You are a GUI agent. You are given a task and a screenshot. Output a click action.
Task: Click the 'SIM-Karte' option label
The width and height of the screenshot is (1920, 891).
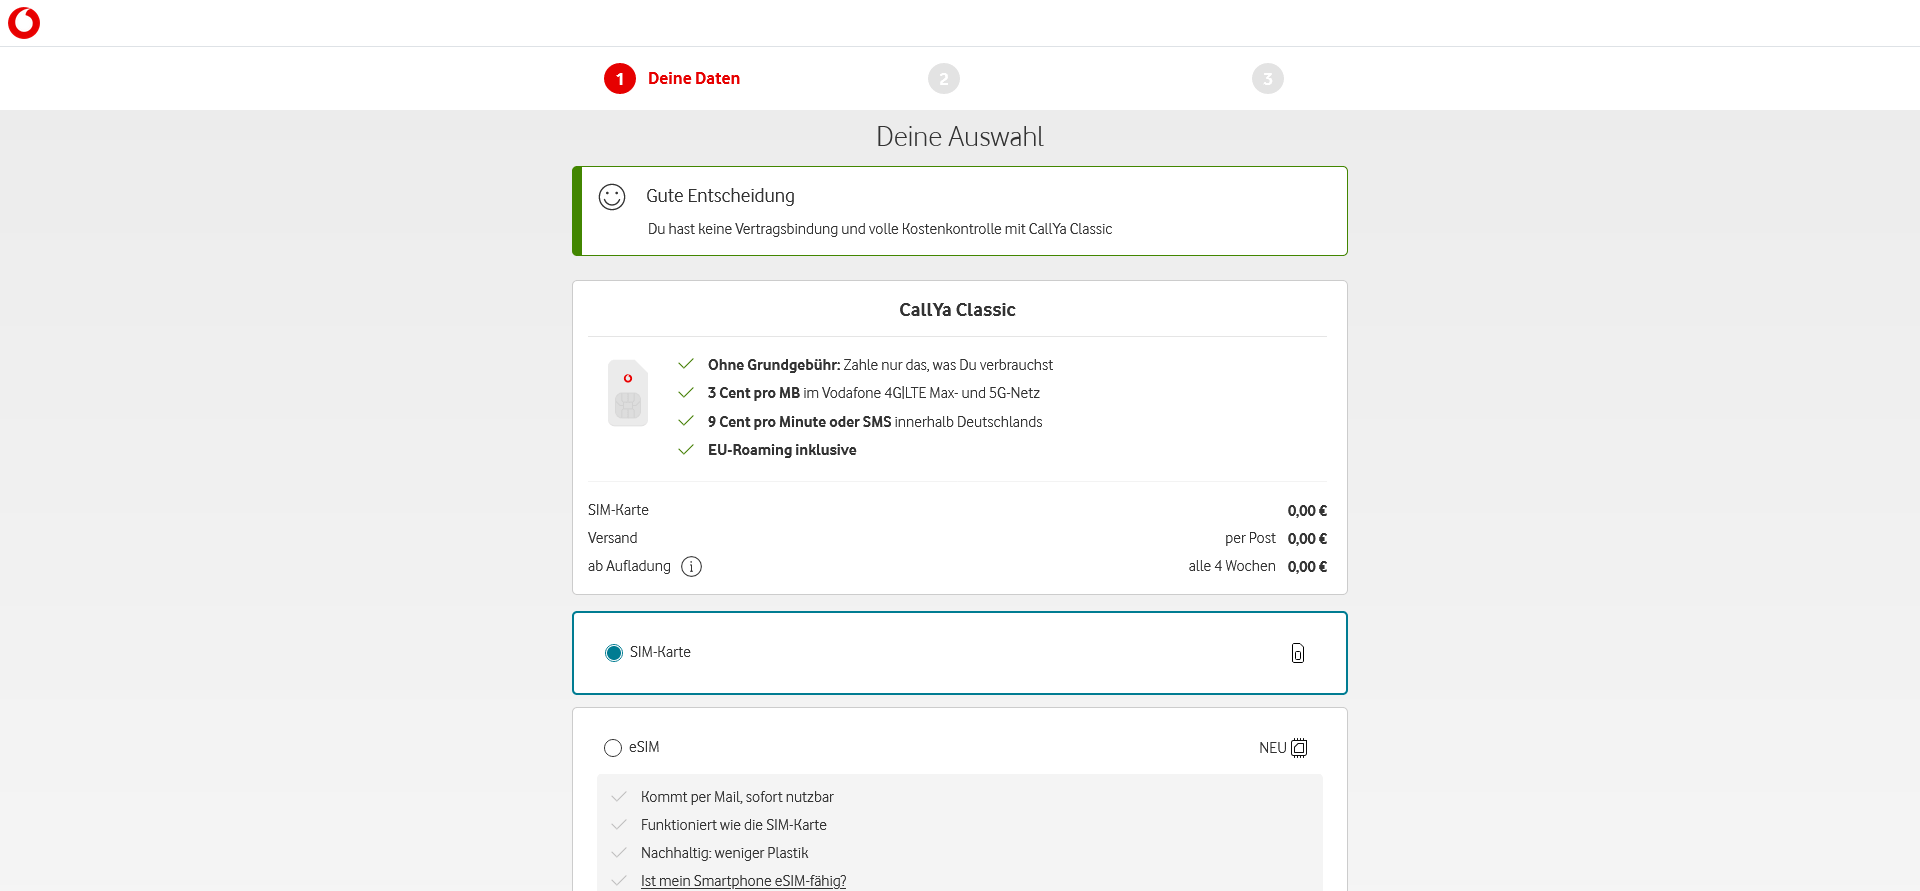[660, 652]
